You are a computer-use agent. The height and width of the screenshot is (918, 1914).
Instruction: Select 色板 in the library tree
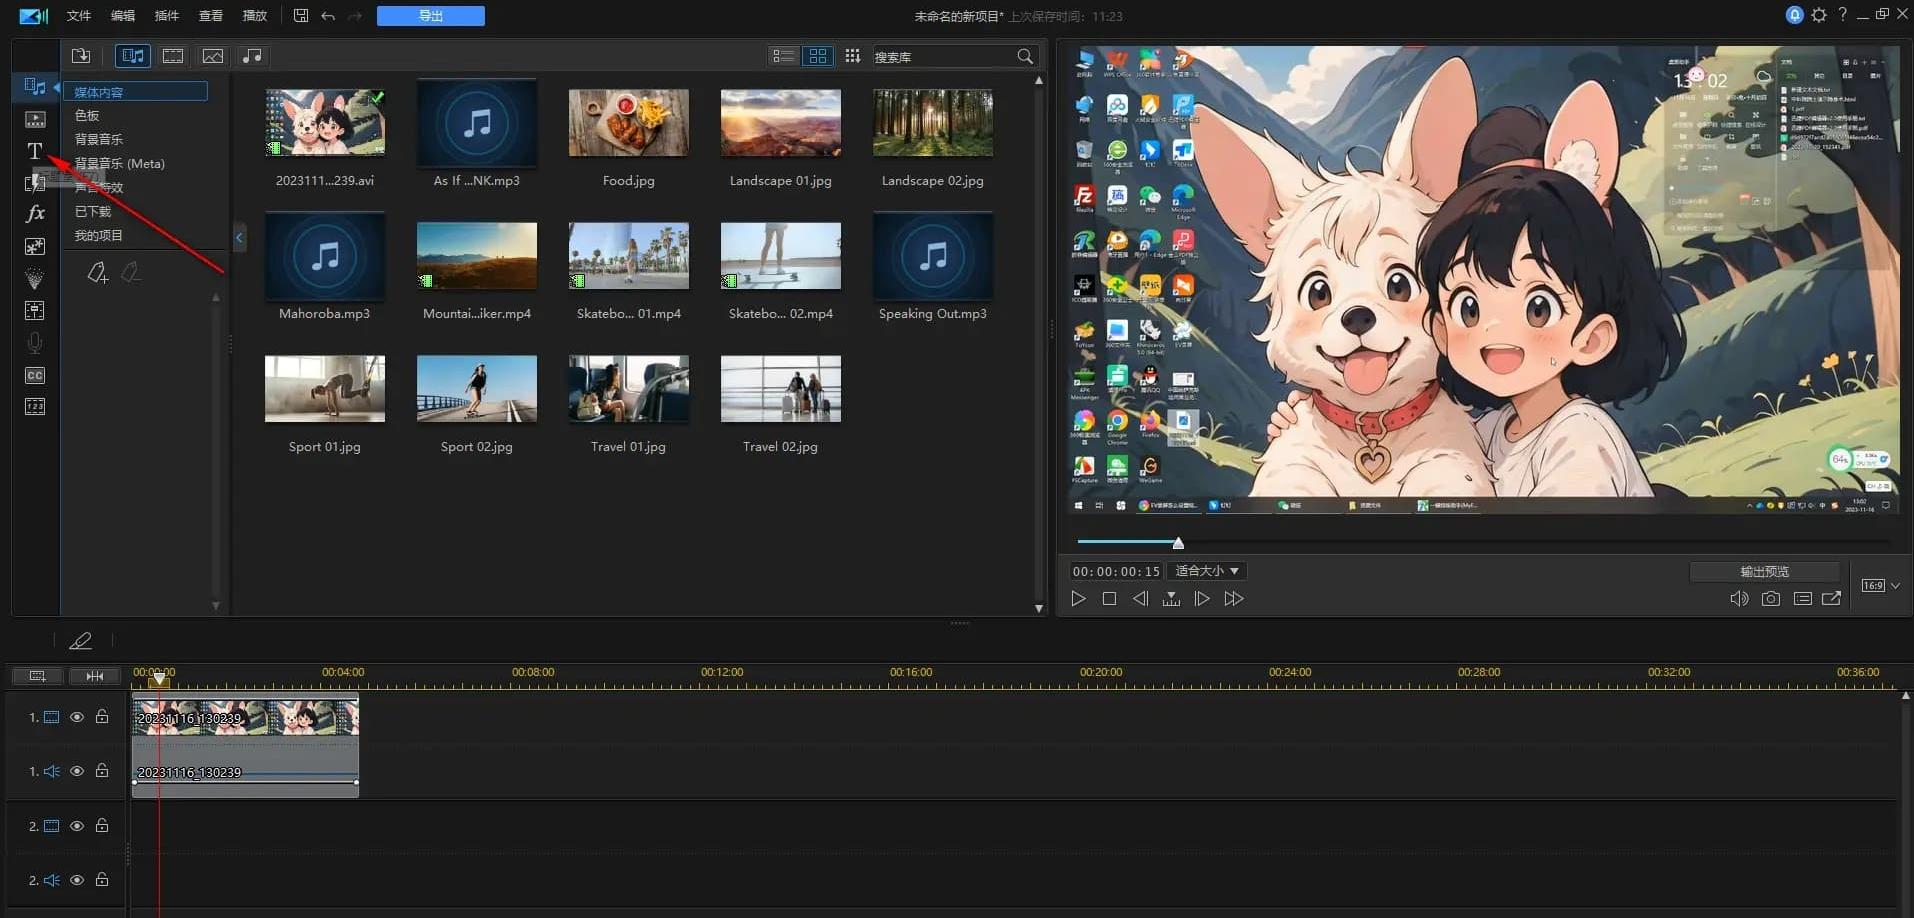pos(87,116)
